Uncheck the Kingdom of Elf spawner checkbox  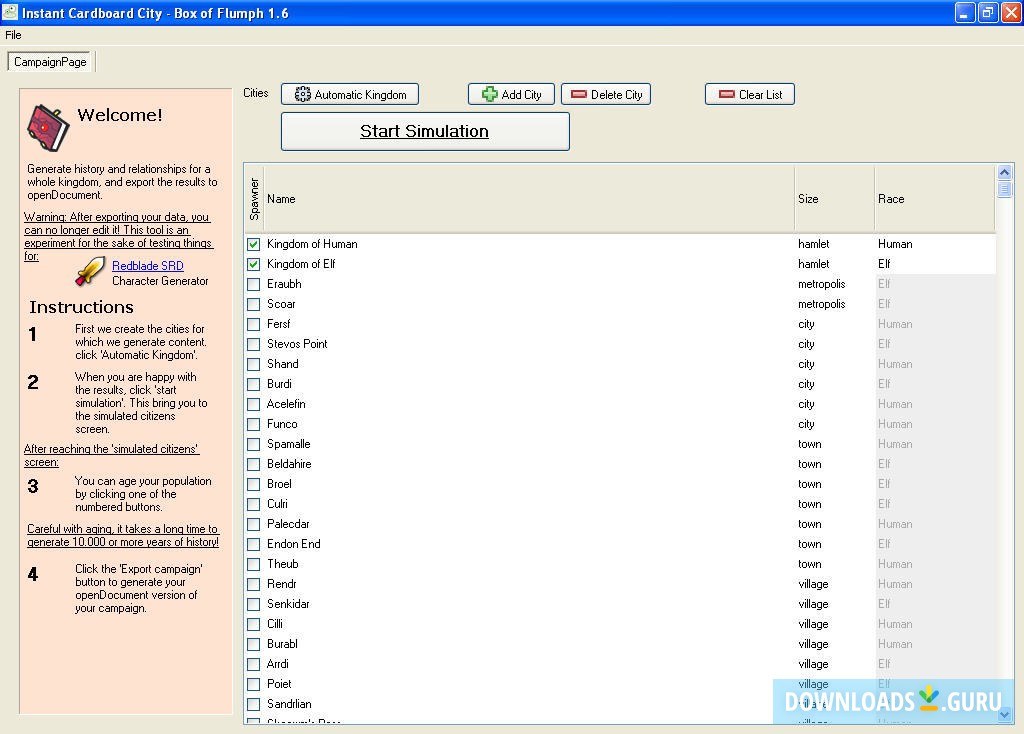253,264
